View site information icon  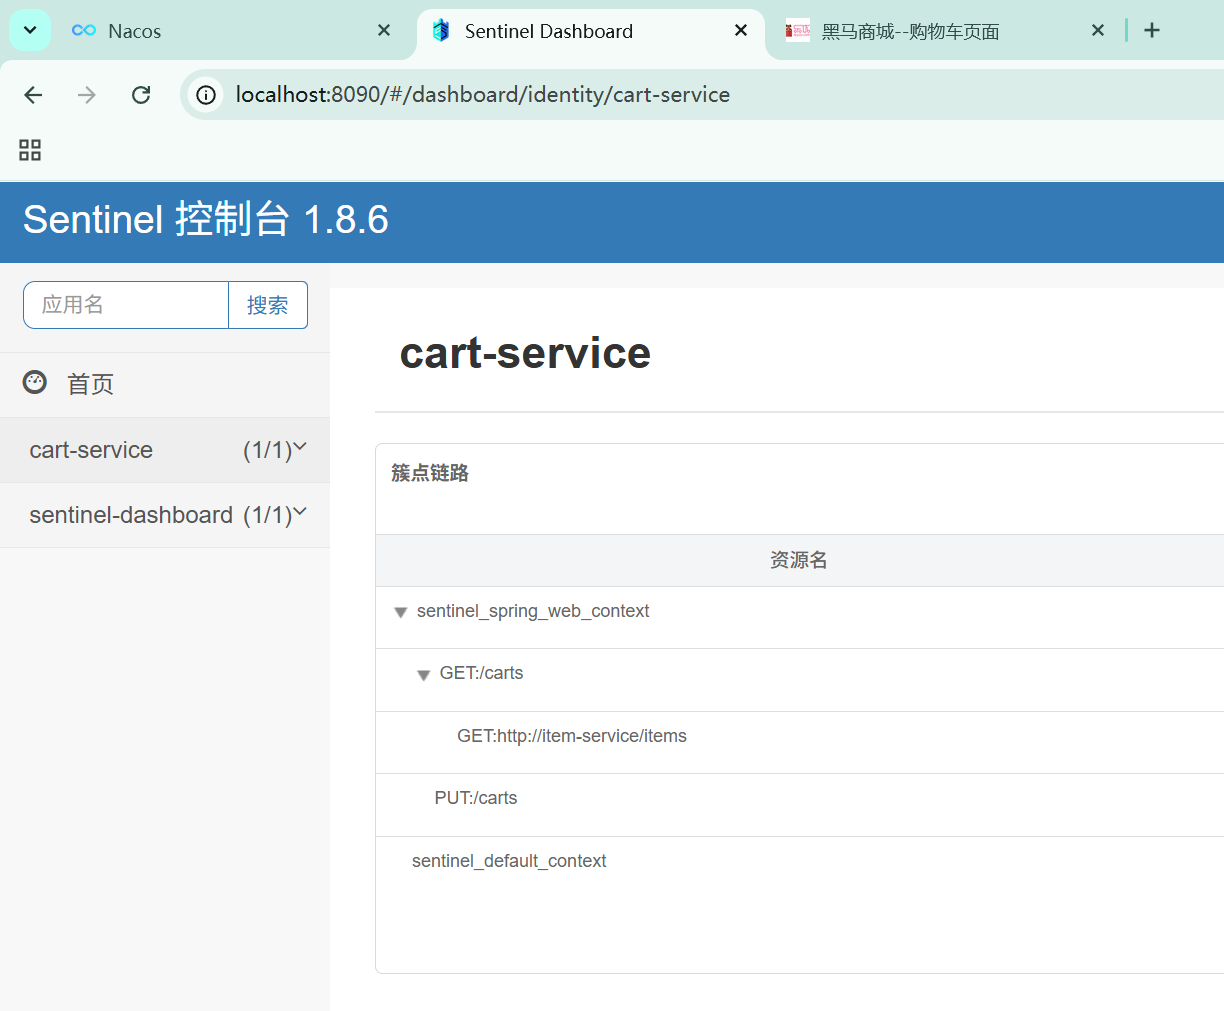tap(206, 95)
